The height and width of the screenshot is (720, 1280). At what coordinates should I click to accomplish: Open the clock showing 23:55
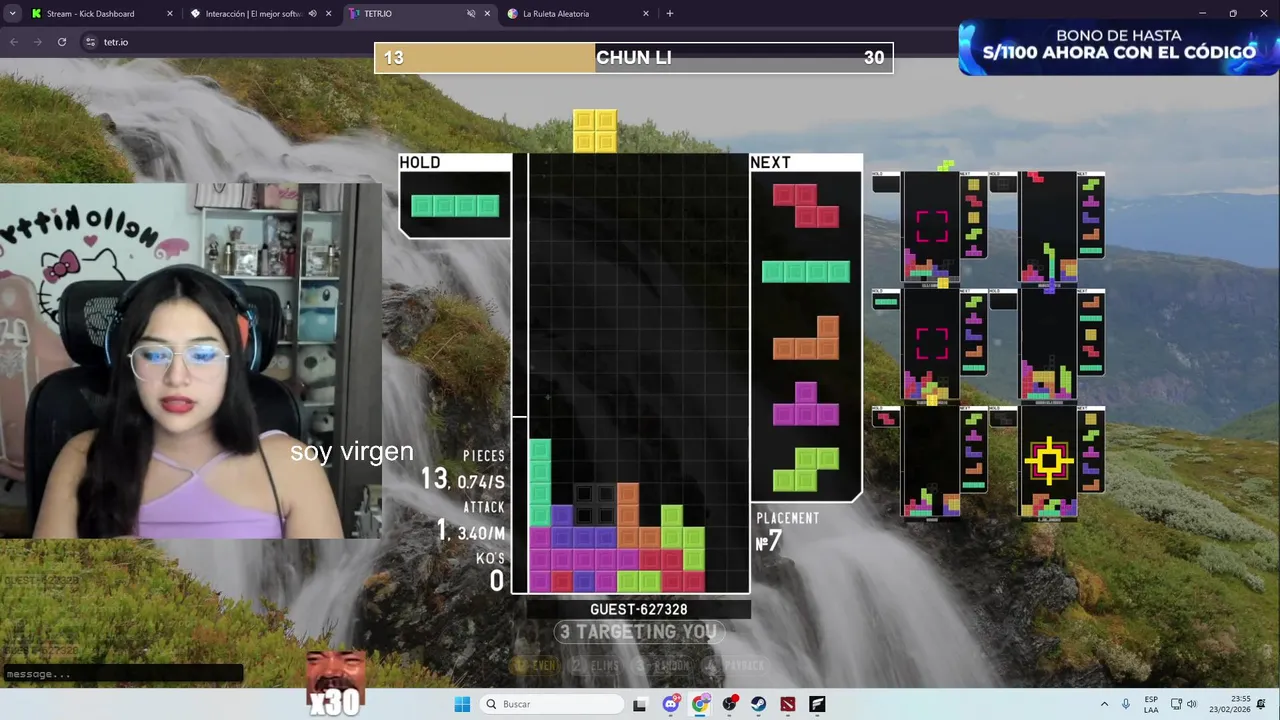(x=1229, y=704)
